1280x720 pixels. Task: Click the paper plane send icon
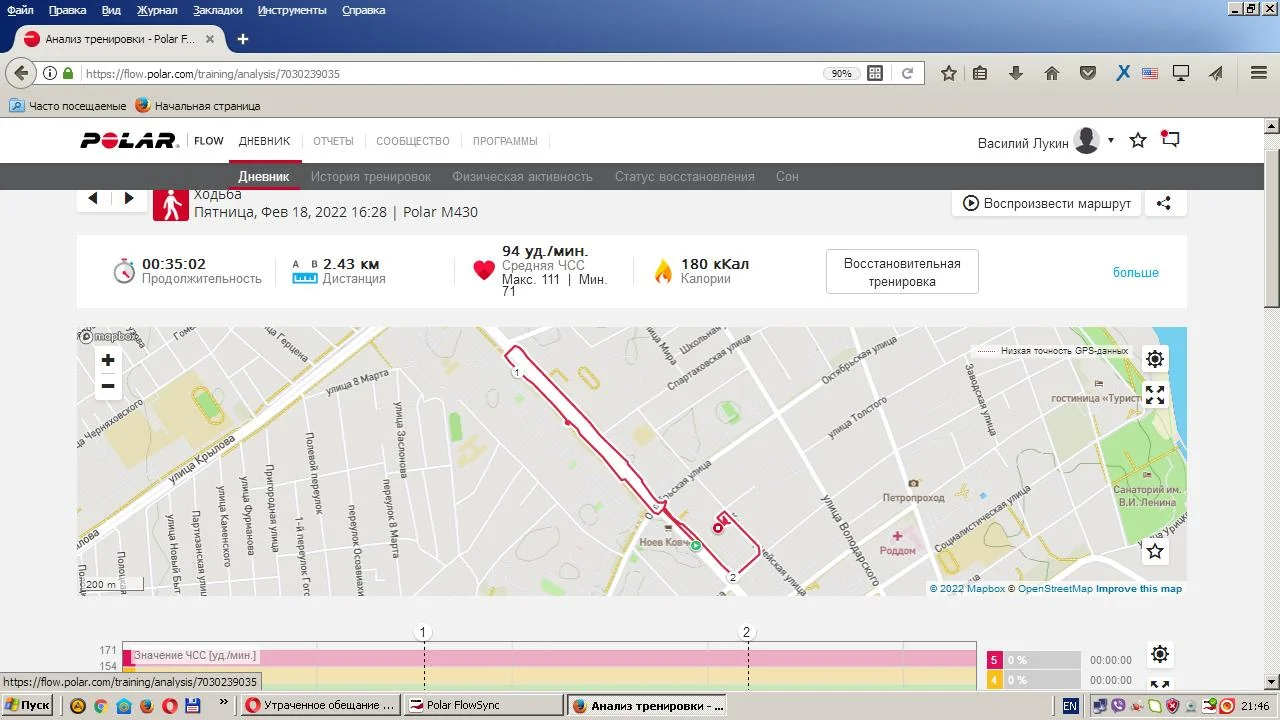[1216, 73]
